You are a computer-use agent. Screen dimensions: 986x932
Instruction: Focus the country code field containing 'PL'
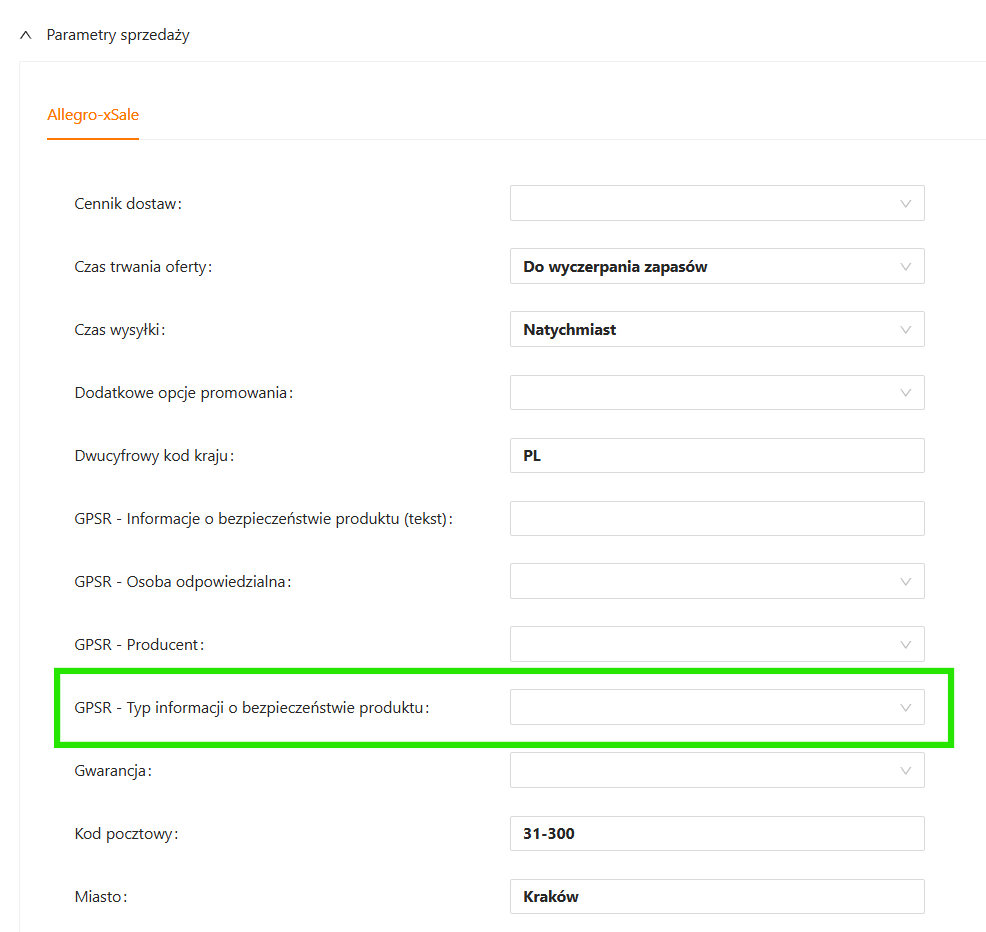[x=716, y=456]
